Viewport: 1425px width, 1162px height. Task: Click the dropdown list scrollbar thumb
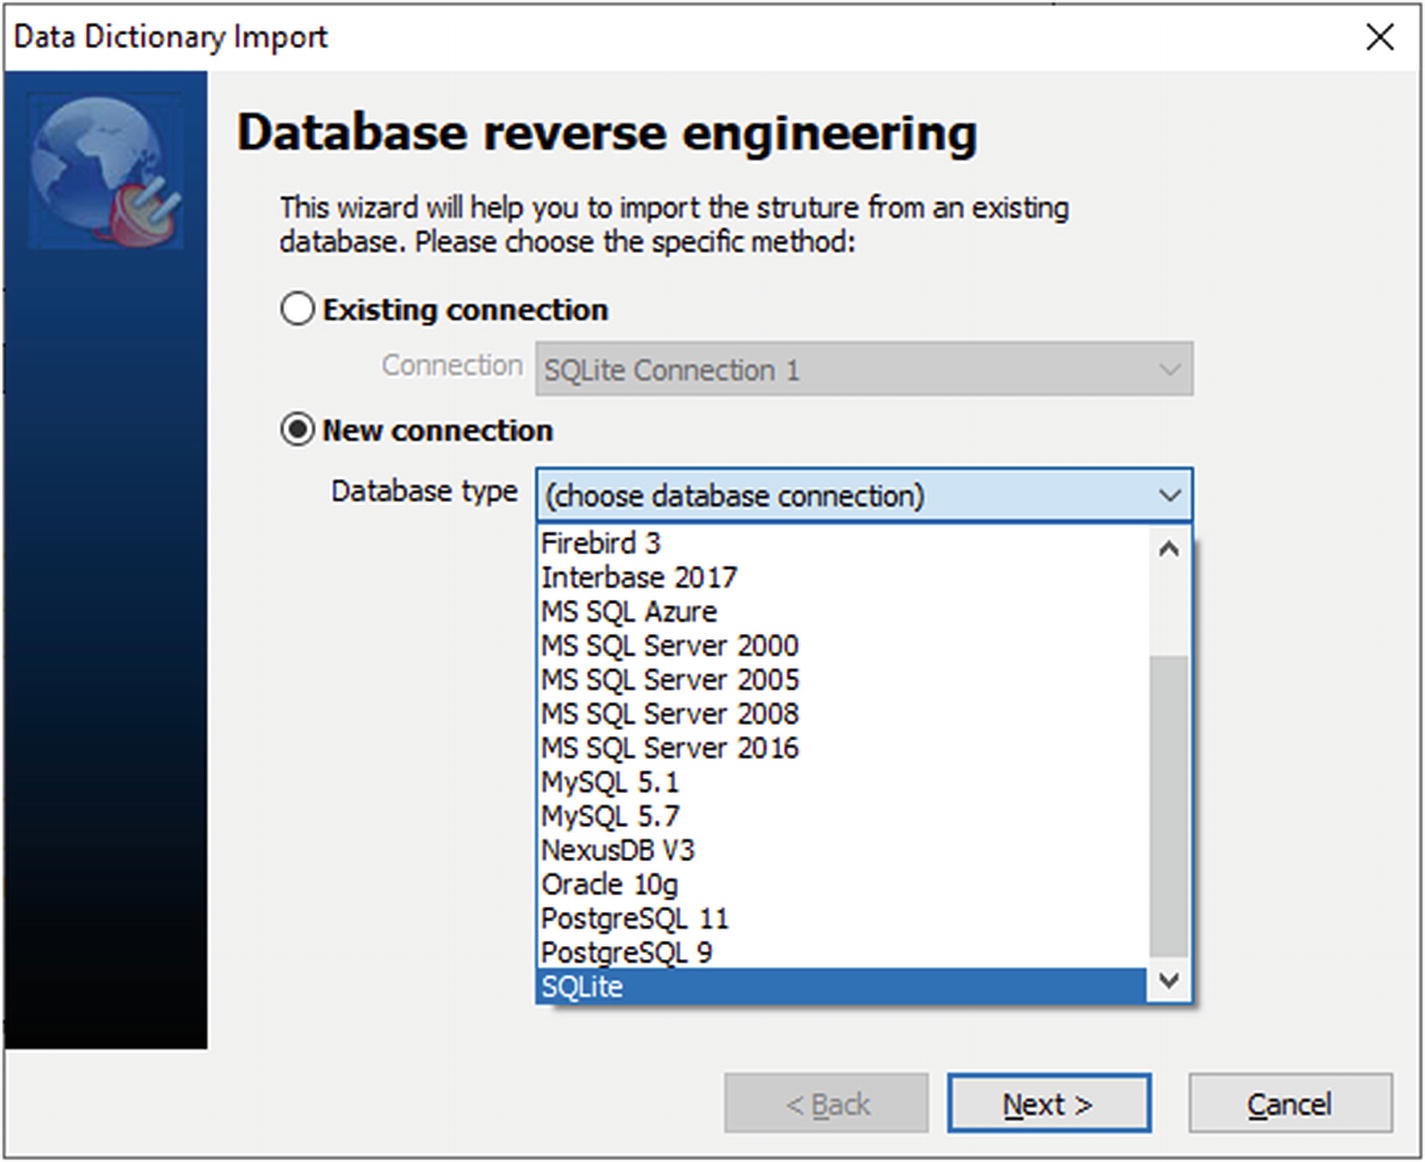coord(1168,807)
